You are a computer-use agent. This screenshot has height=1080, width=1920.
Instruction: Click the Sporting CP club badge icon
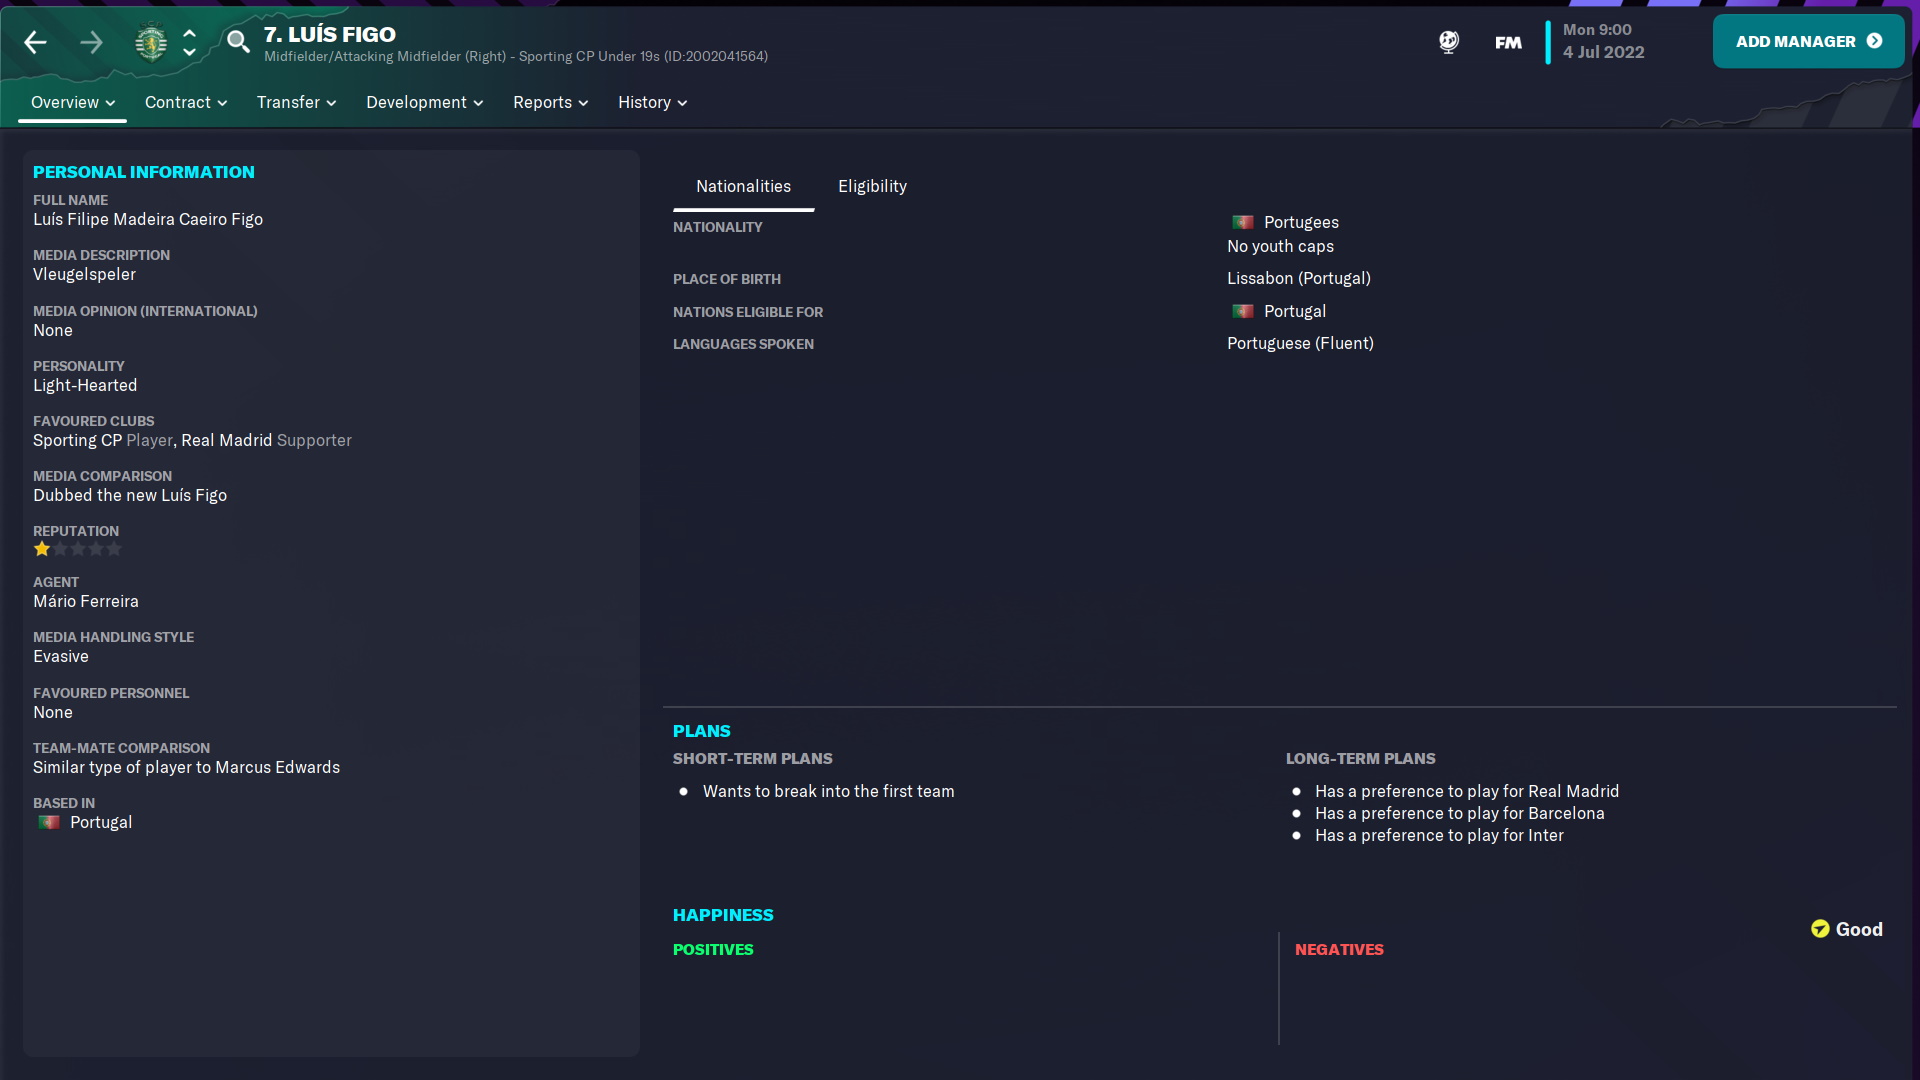coord(150,42)
